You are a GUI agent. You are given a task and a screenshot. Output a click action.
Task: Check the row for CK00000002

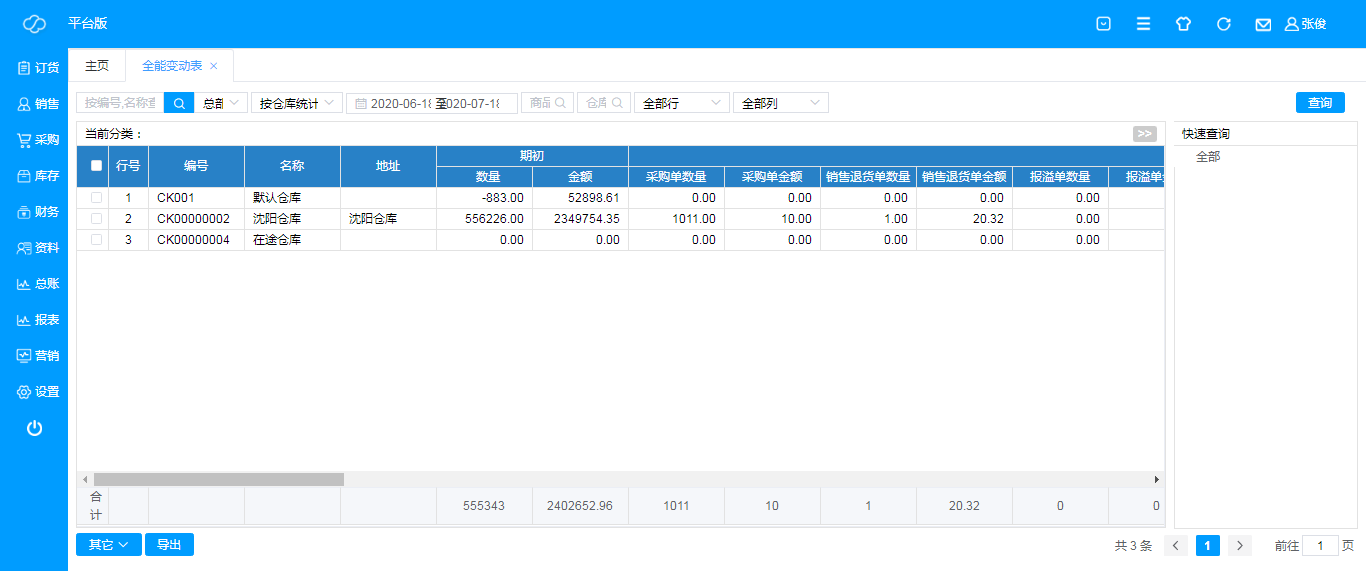click(97, 219)
